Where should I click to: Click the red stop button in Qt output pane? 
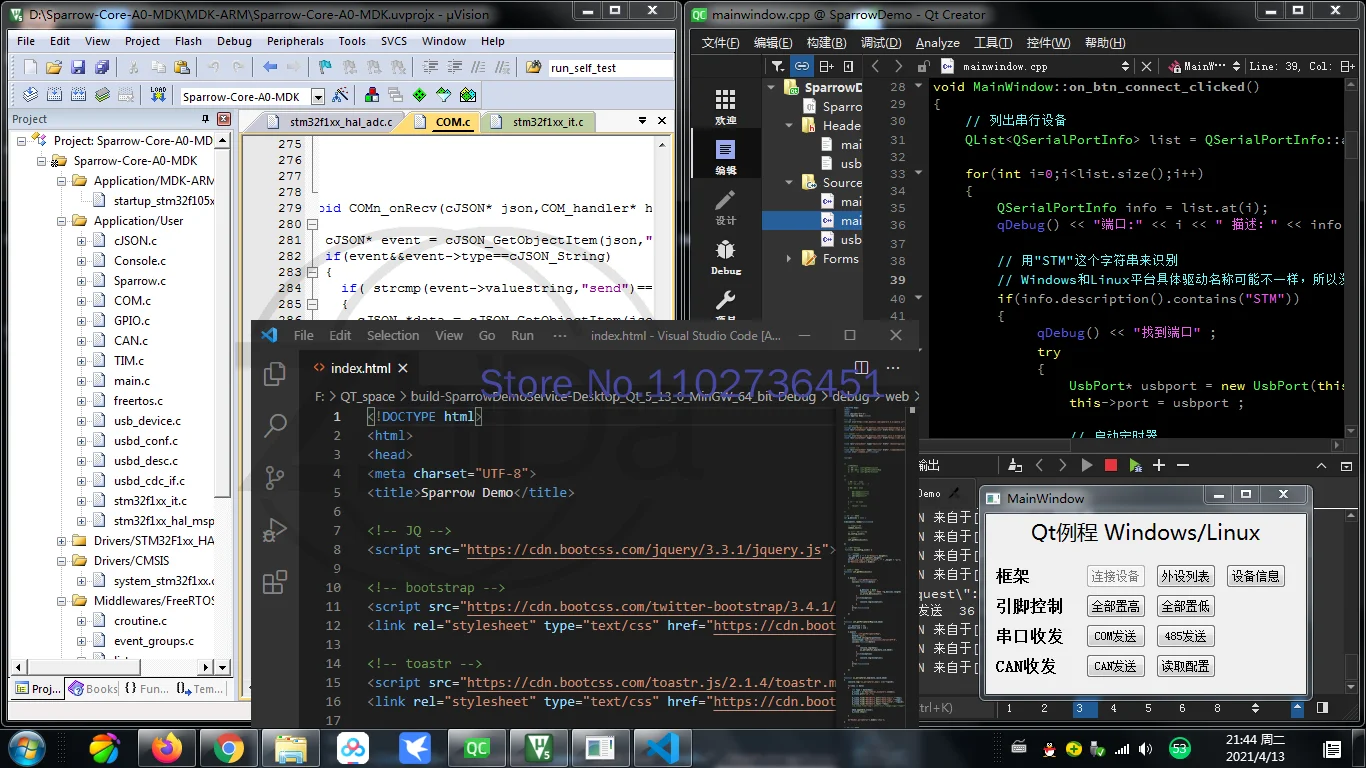(x=1110, y=465)
